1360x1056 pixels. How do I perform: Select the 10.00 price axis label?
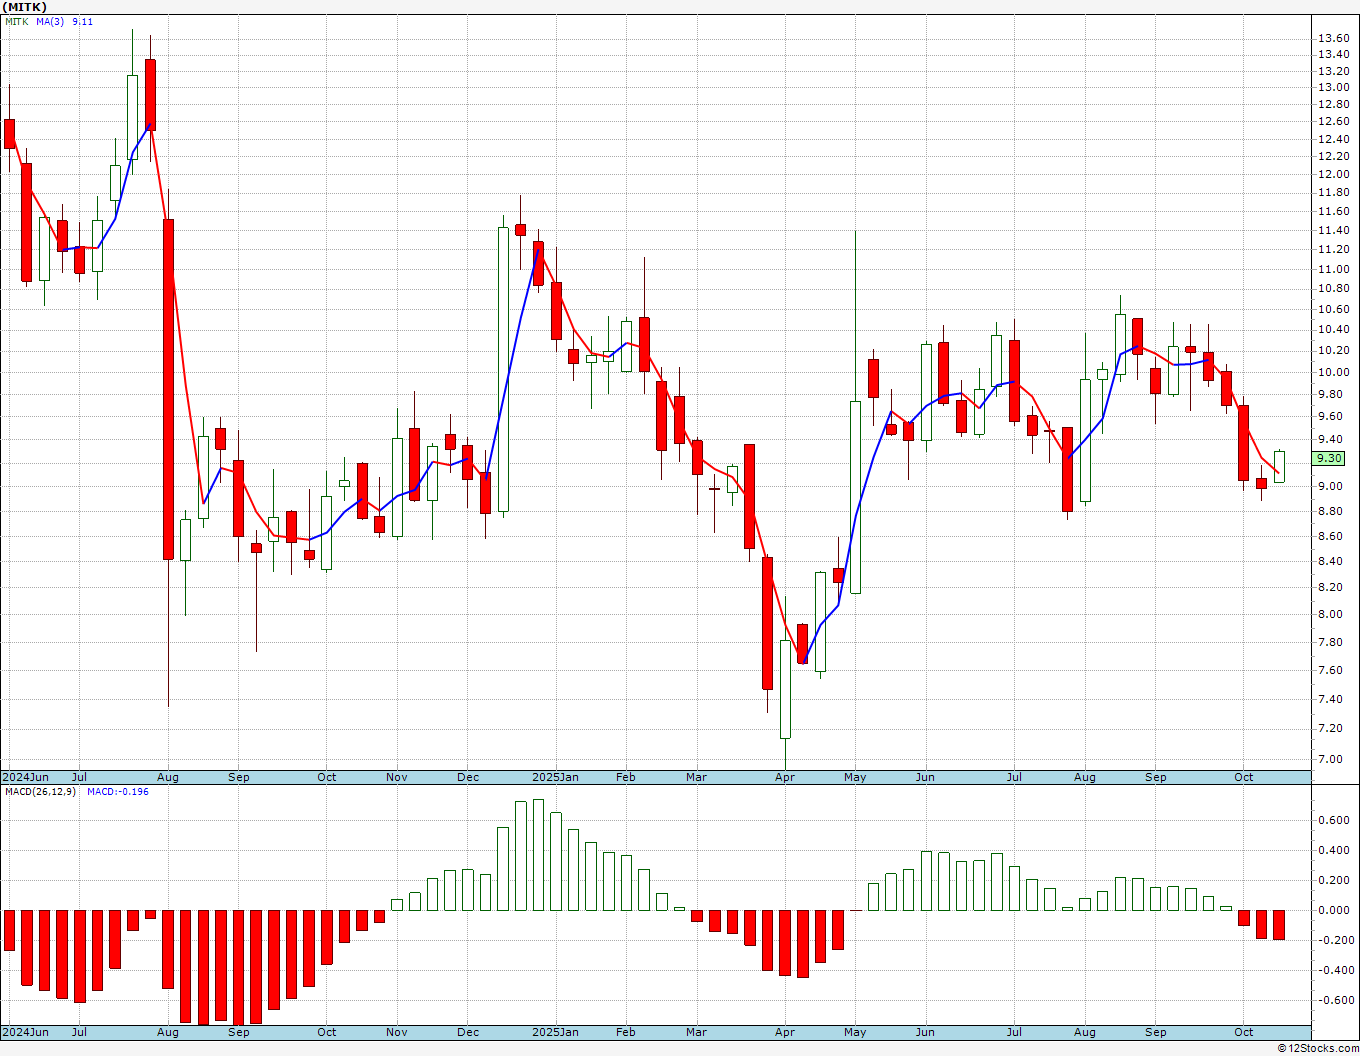(x=1333, y=372)
